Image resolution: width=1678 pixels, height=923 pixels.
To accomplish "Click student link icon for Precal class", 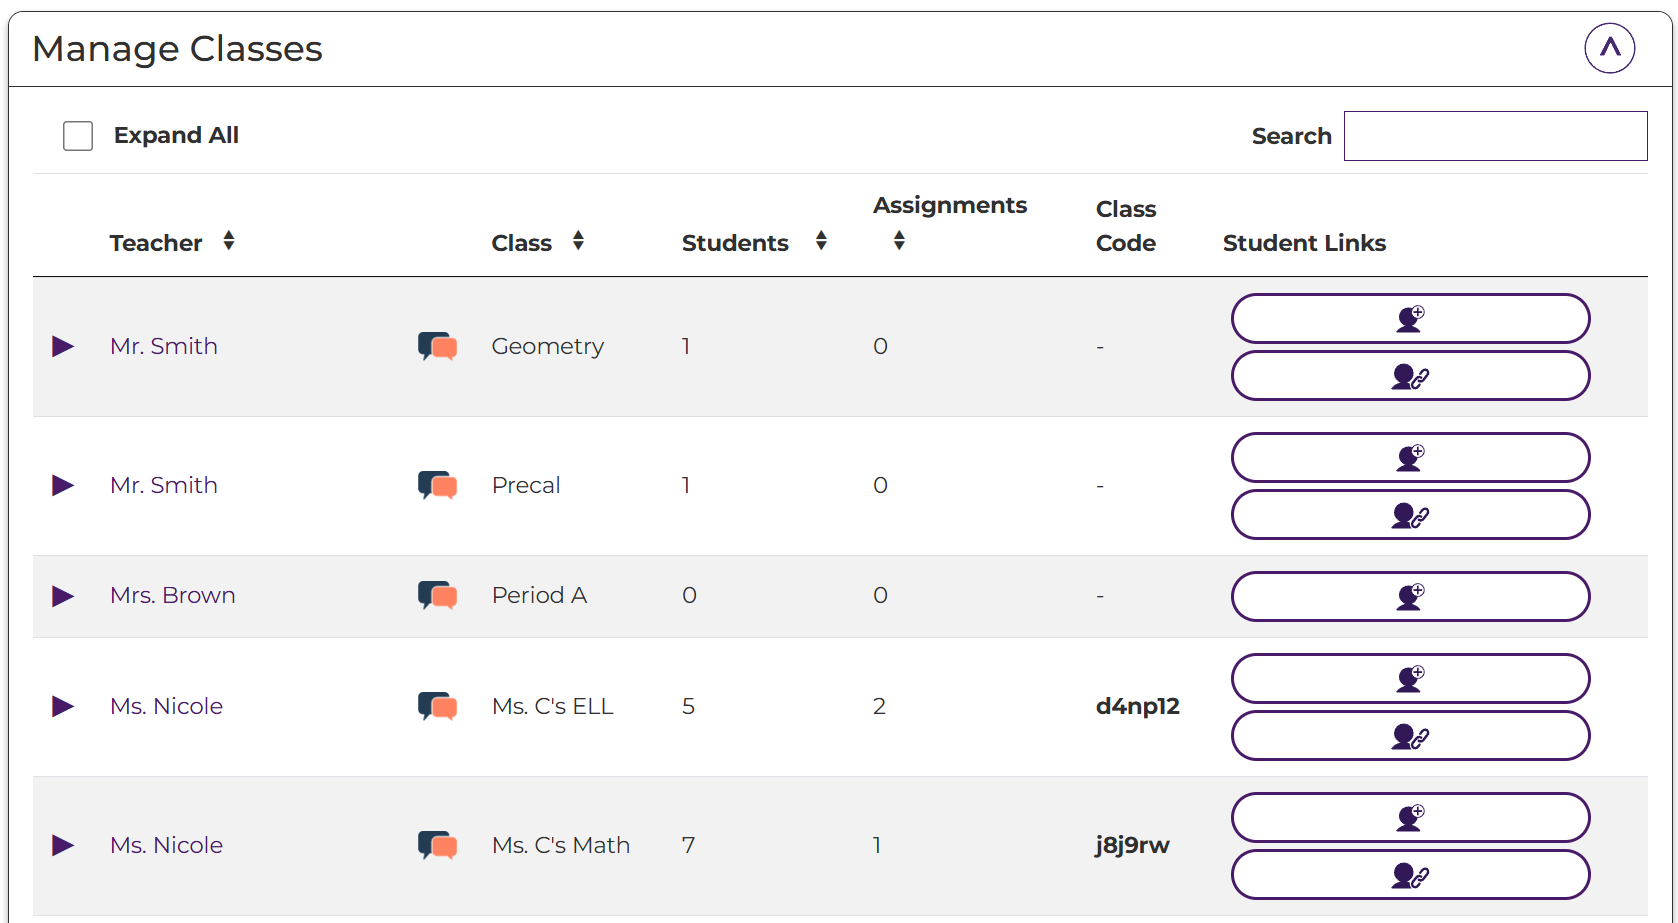I will 1410,515.
